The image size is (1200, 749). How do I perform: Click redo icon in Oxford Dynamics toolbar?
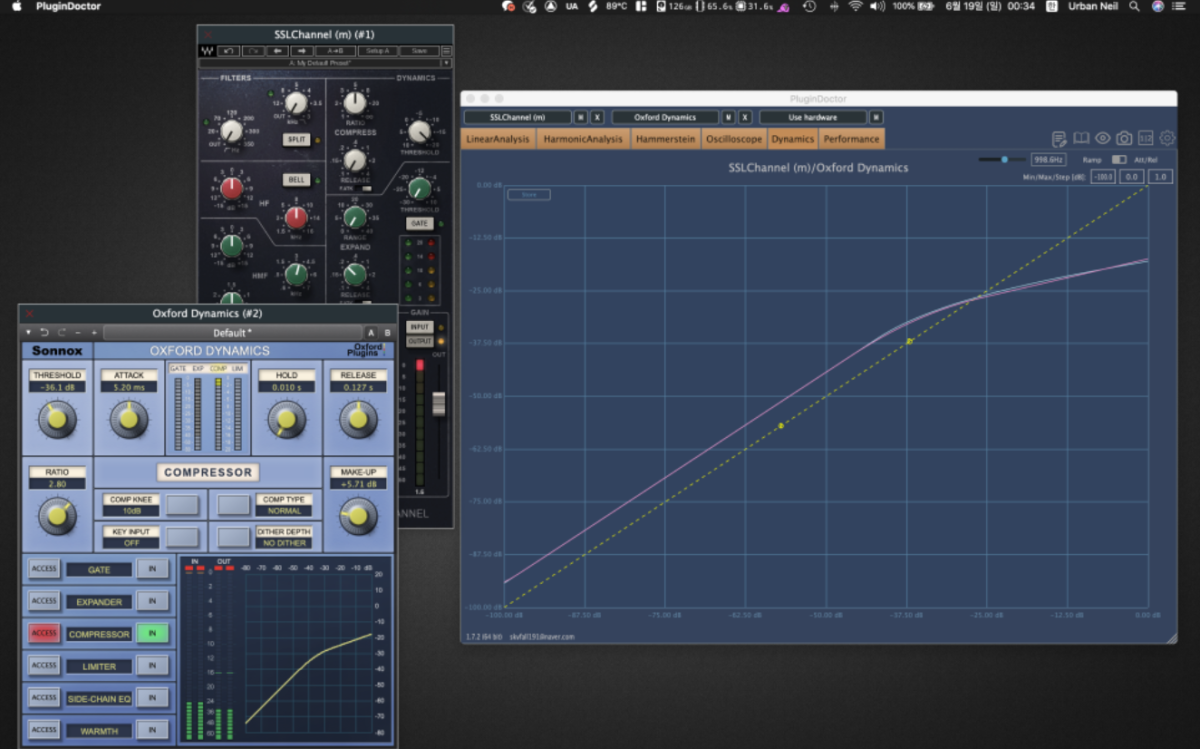click(x=61, y=332)
